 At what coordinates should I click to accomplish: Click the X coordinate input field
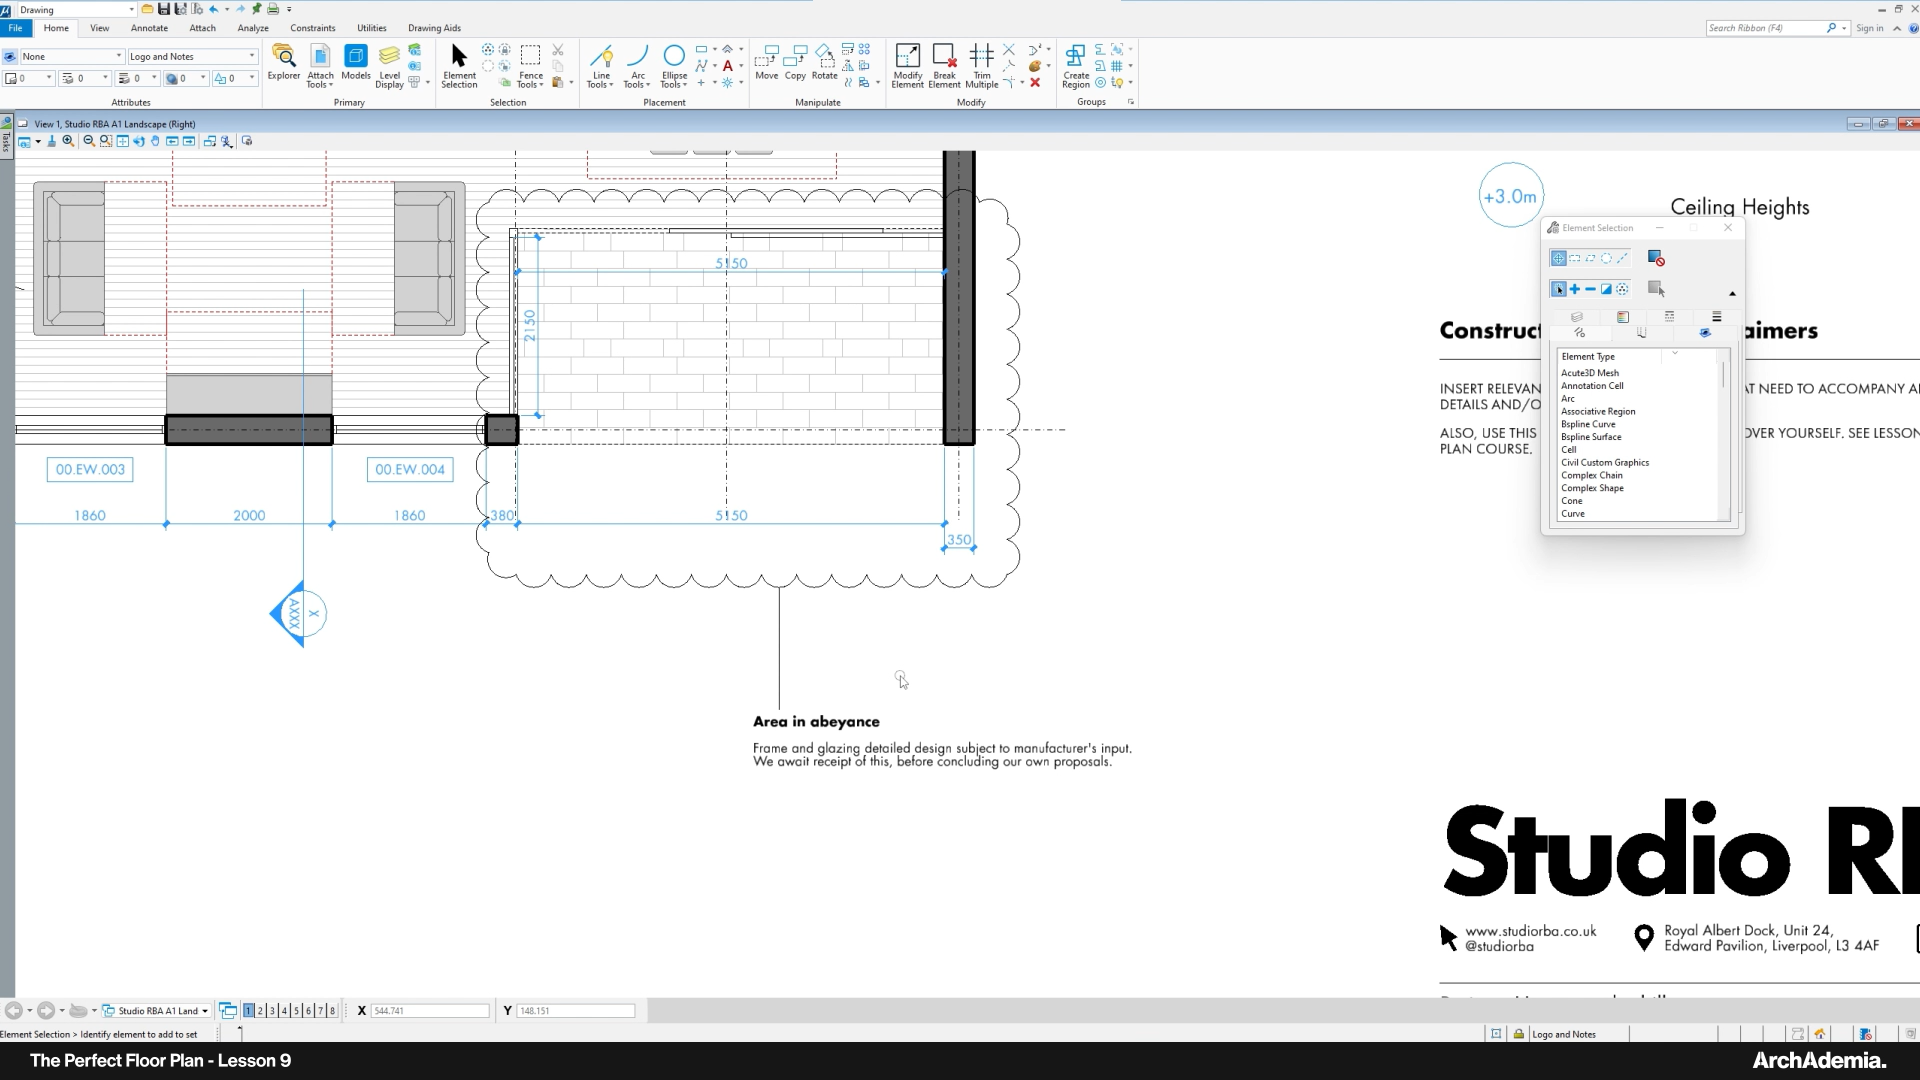429,1011
